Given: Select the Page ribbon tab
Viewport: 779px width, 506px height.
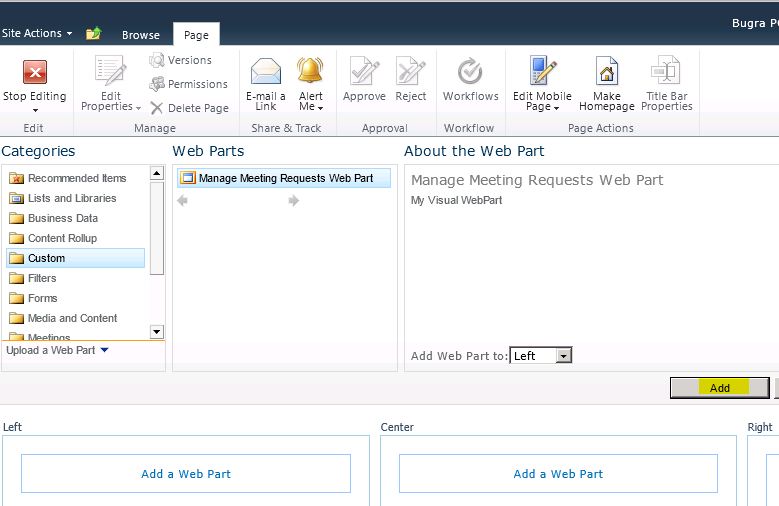Looking at the screenshot, I should tap(196, 35).
